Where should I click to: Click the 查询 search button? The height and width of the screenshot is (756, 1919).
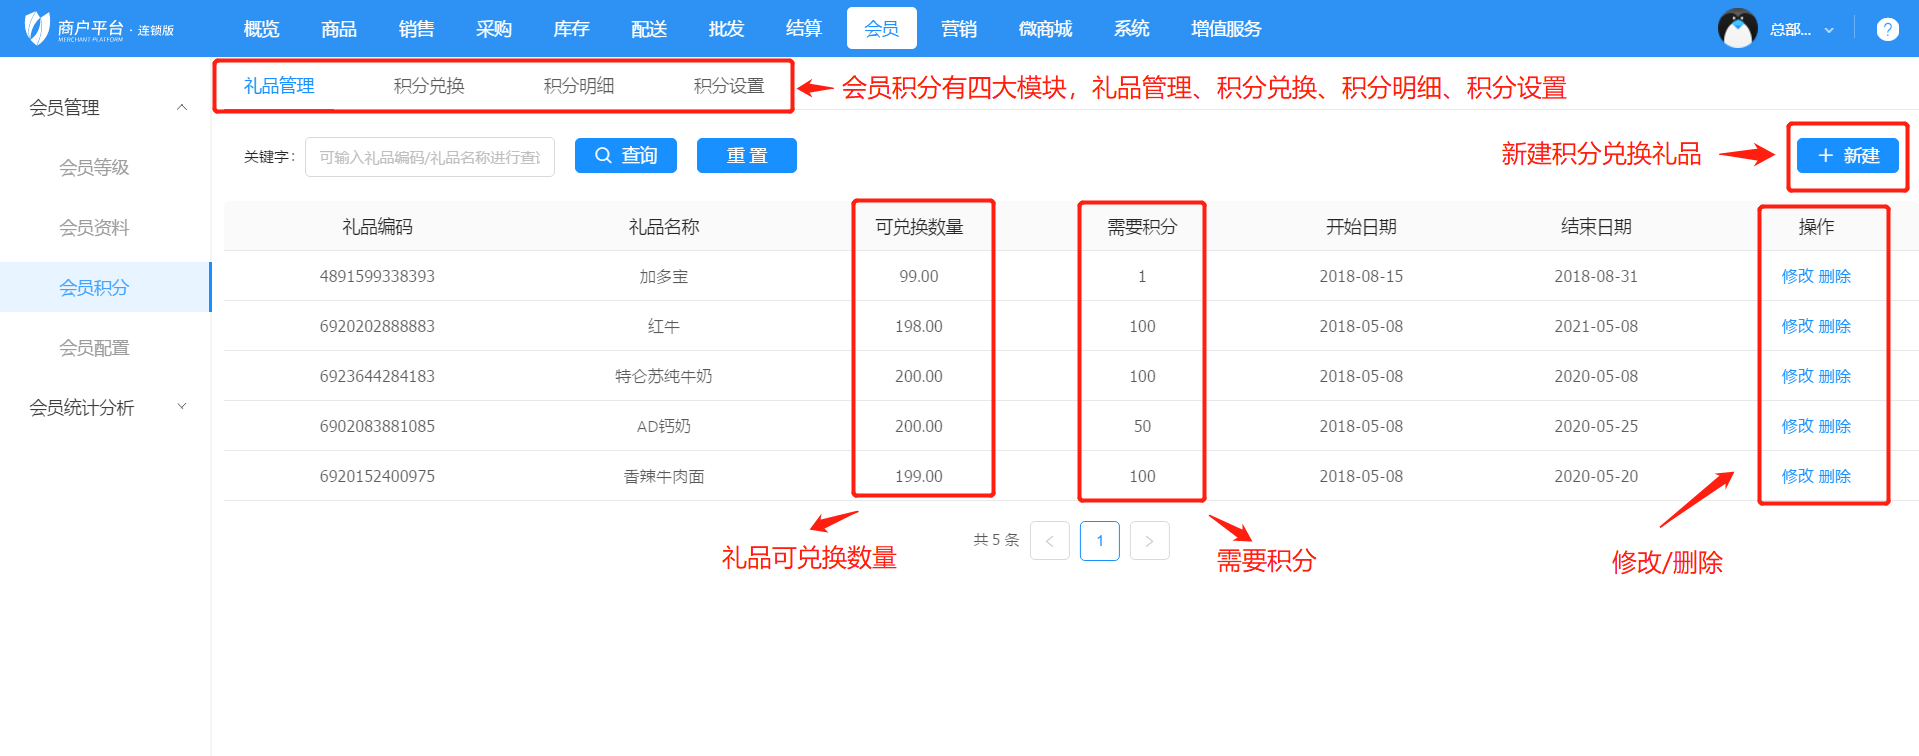(626, 156)
